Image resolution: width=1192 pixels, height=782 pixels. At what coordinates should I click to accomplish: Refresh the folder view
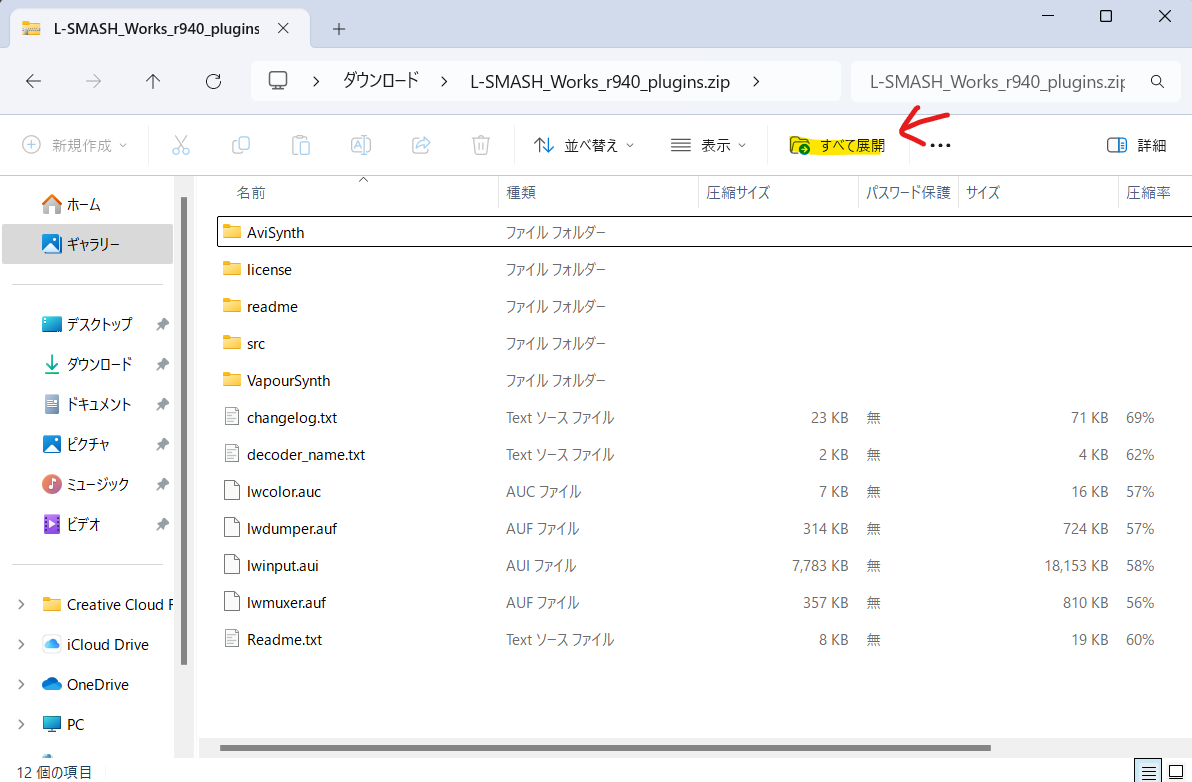pyautogui.click(x=214, y=81)
